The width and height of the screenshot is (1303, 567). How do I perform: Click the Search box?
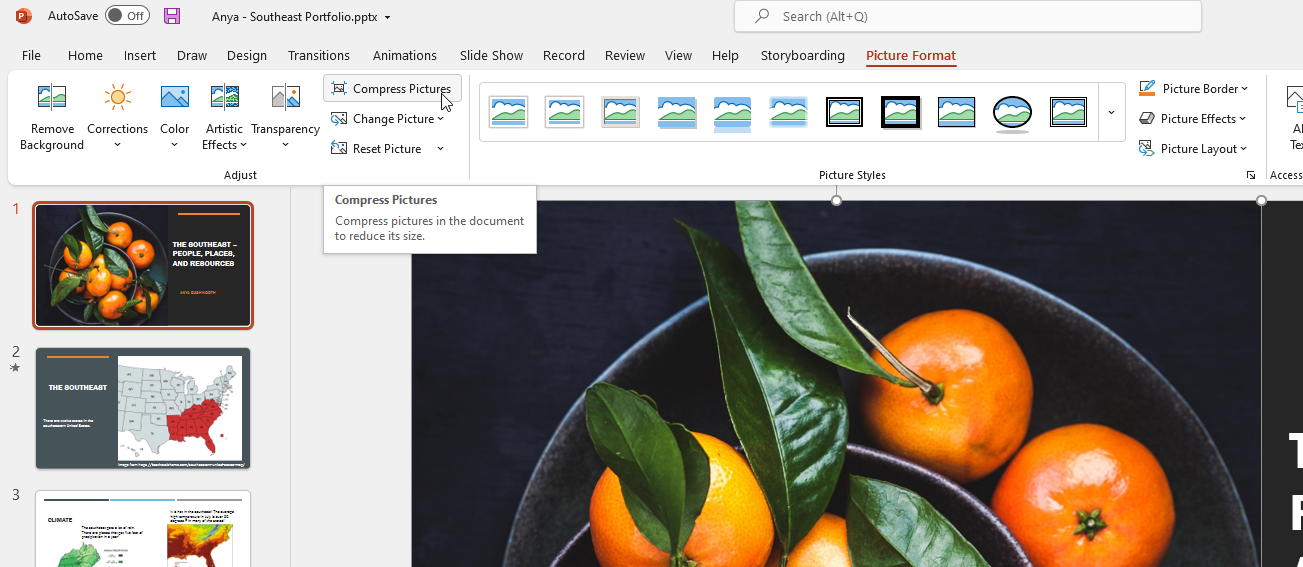[x=967, y=16]
